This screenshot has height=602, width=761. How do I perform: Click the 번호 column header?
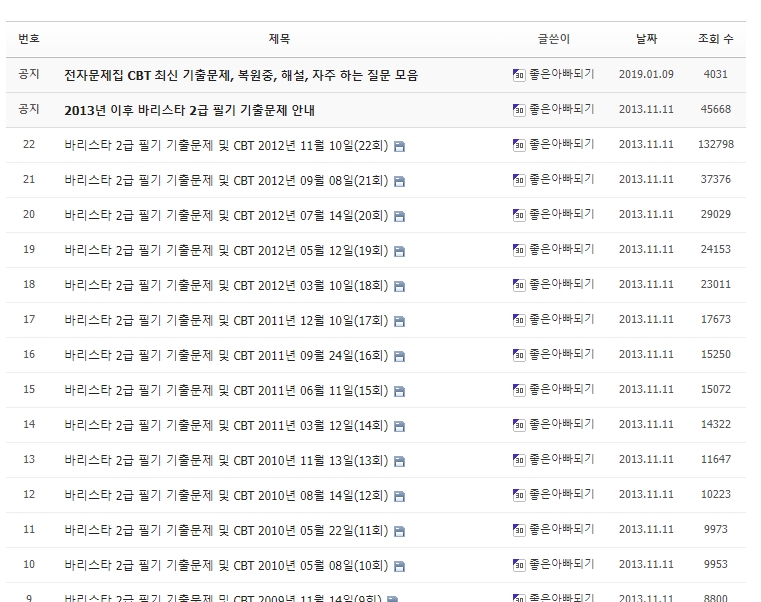(29, 39)
